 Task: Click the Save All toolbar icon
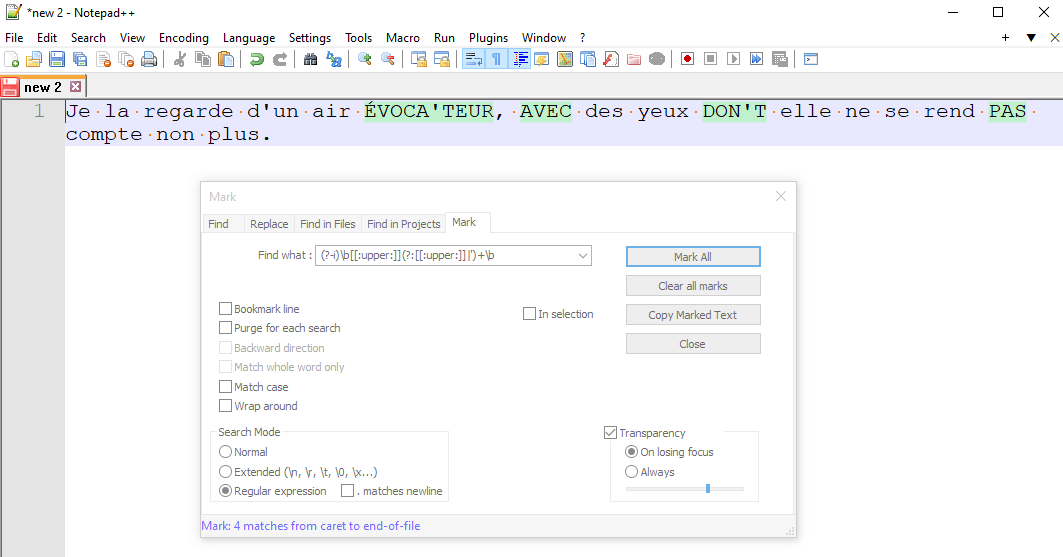(x=80, y=60)
